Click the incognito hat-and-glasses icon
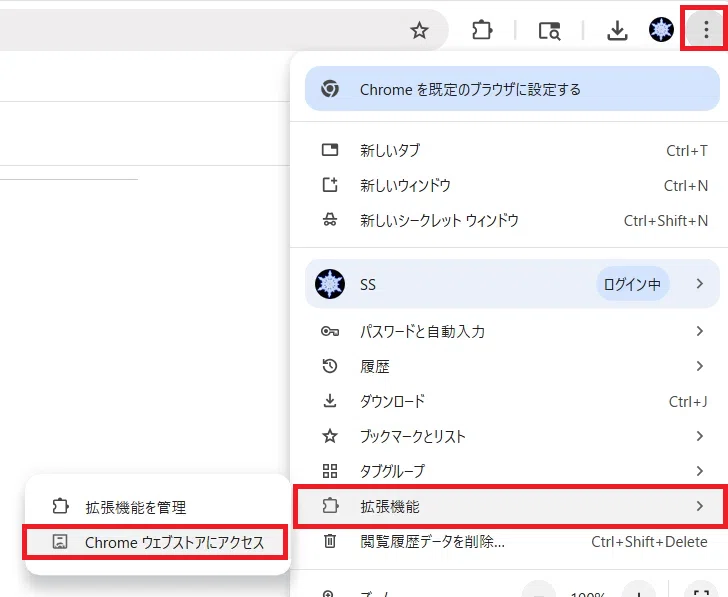 click(x=330, y=220)
